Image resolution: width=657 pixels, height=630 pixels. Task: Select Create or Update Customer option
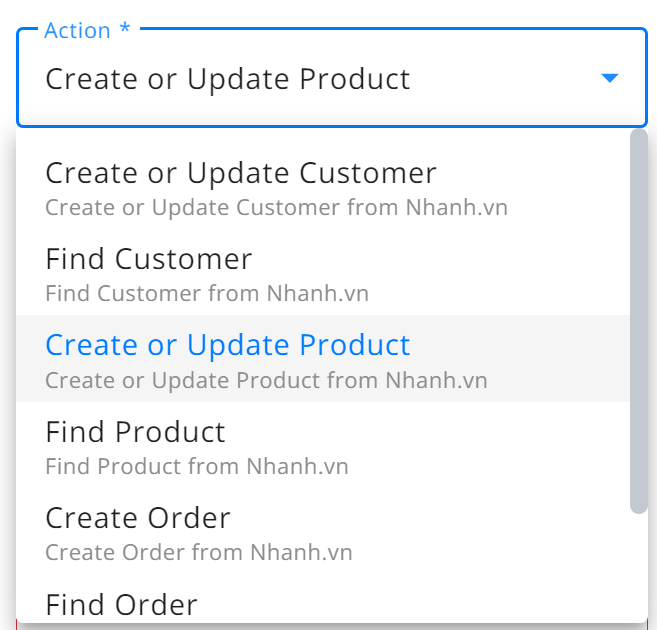tap(323, 186)
